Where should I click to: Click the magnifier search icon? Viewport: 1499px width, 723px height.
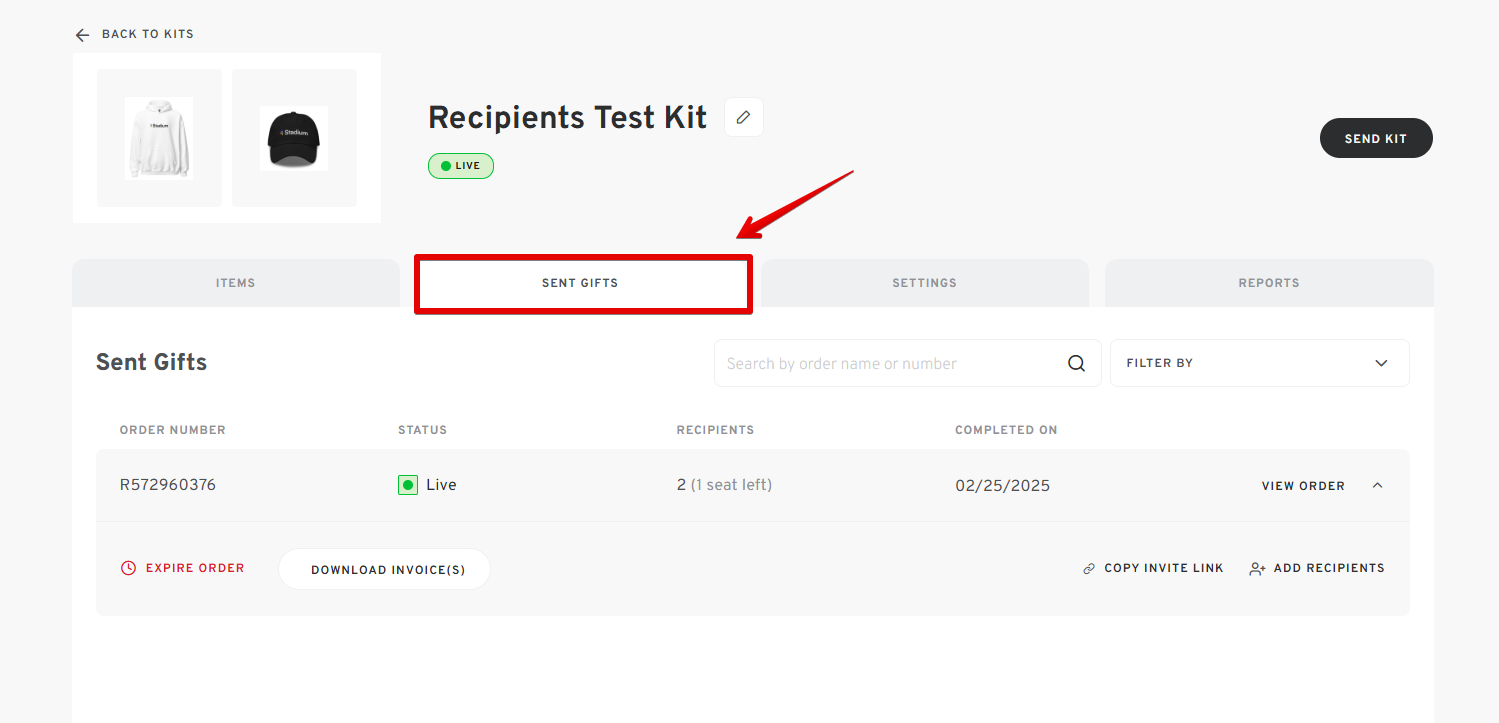(1076, 363)
